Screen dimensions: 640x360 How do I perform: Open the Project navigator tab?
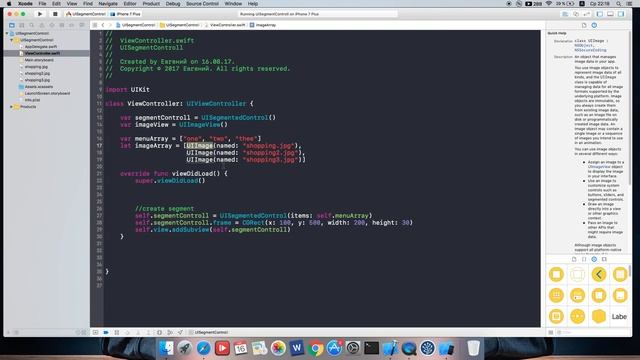[12, 25]
